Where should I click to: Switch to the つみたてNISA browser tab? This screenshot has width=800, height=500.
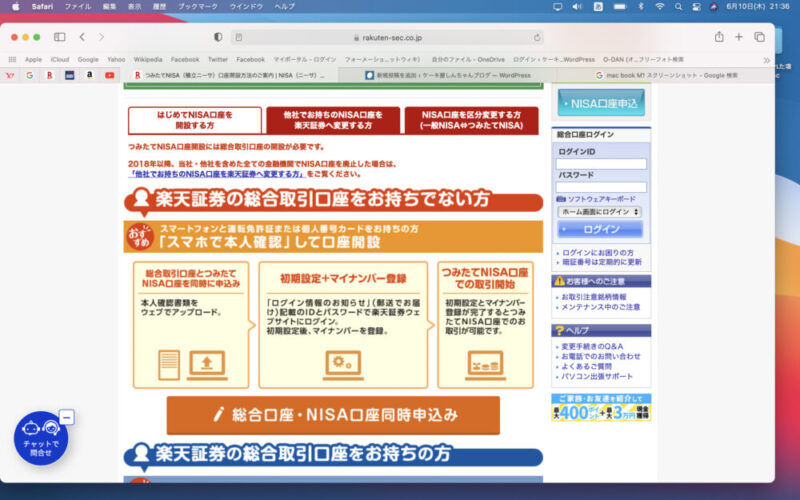point(230,75)
